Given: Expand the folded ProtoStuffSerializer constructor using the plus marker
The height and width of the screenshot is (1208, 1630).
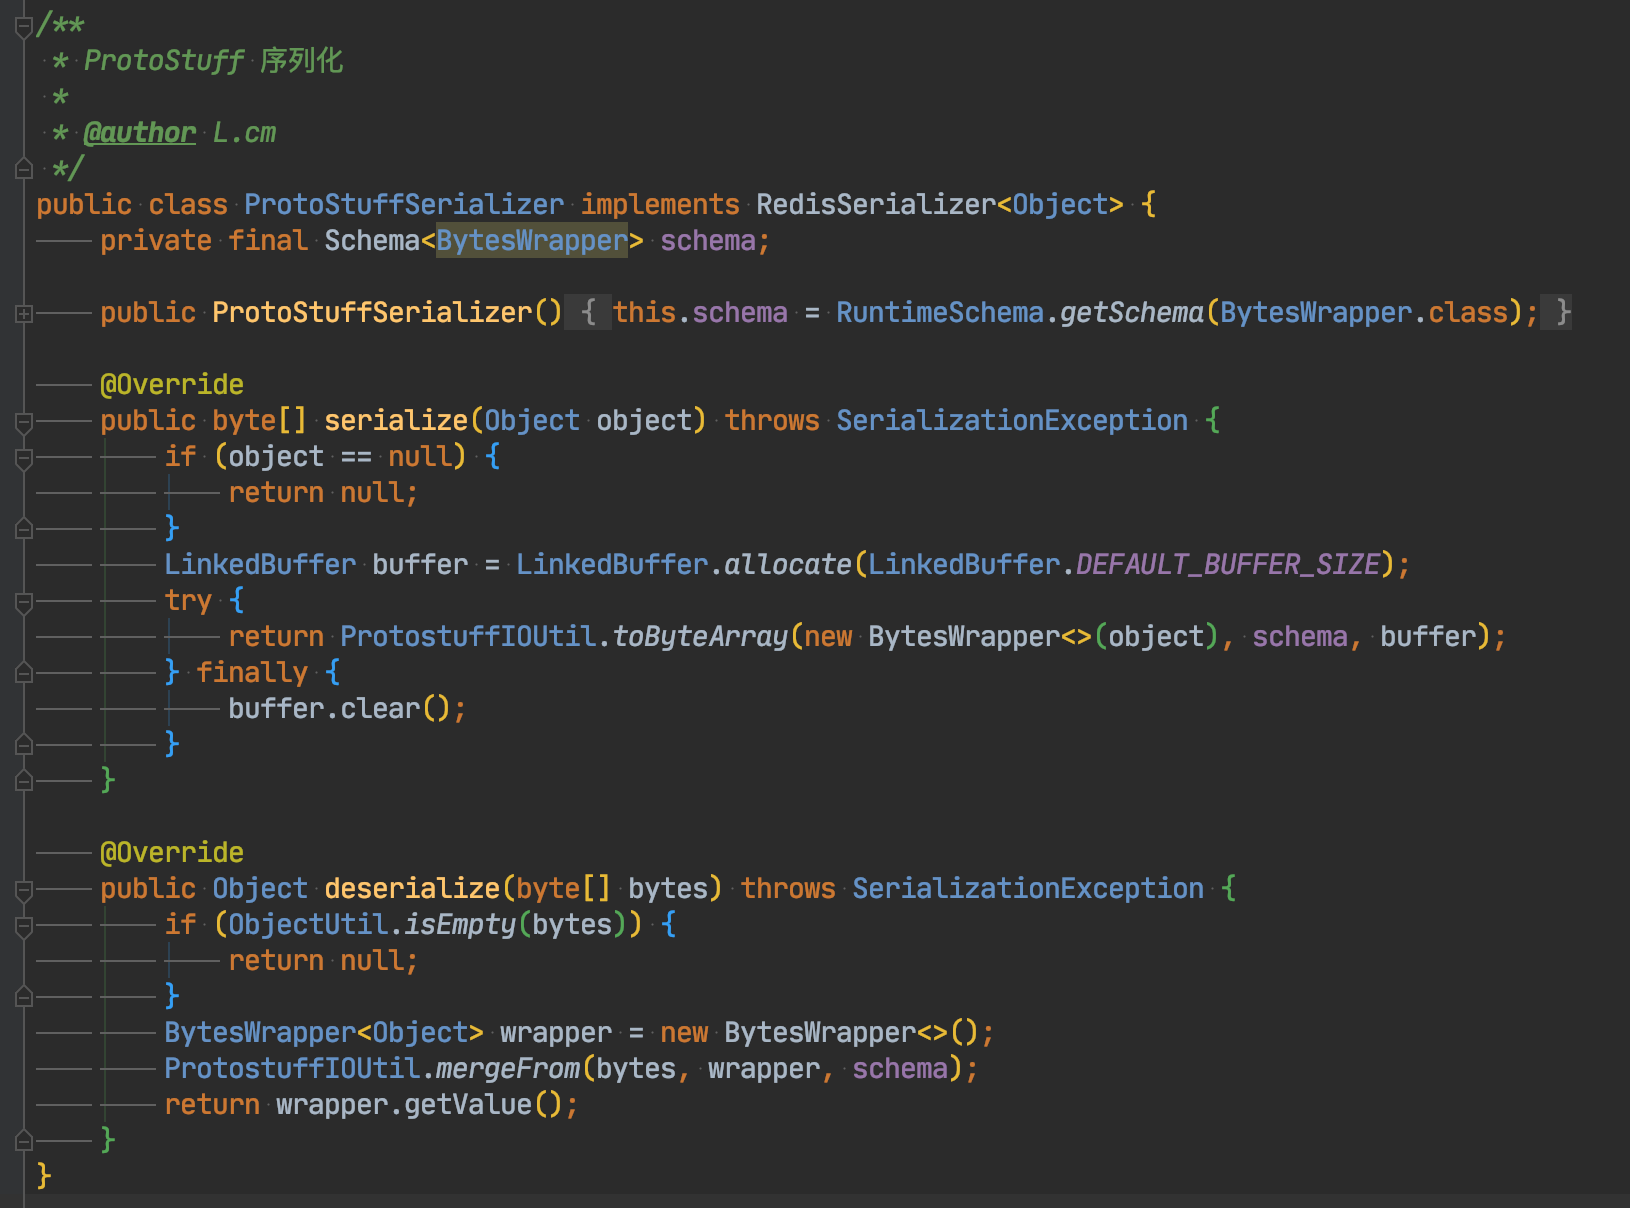Looking at the screenshot, I should pos(24,313).
